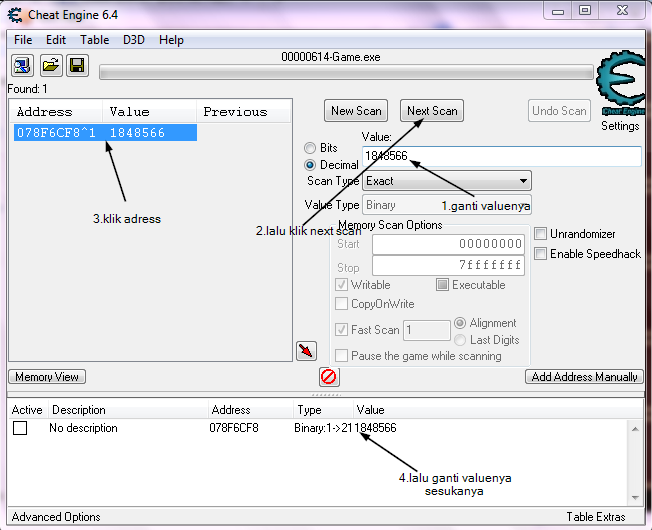Minimize the Cheat Engine window
Image resolution: width=652 pixels, height=530 pixels.
tap(558, 11)
